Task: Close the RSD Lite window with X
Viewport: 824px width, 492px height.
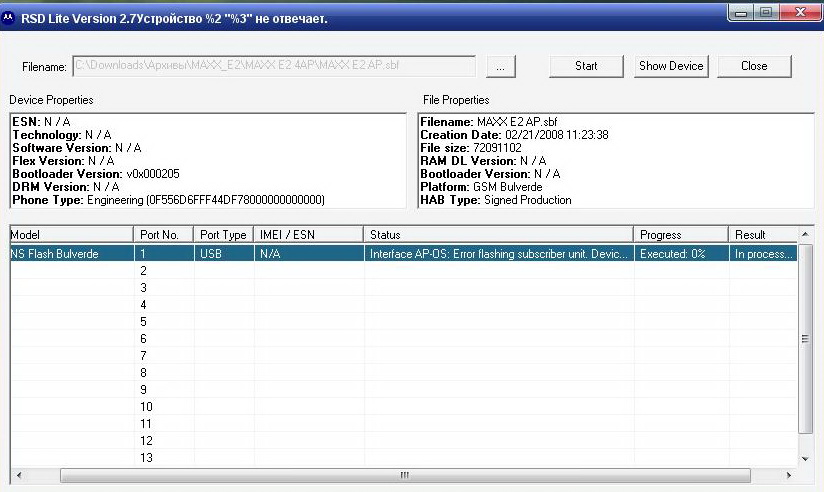Action: (800, 12)
